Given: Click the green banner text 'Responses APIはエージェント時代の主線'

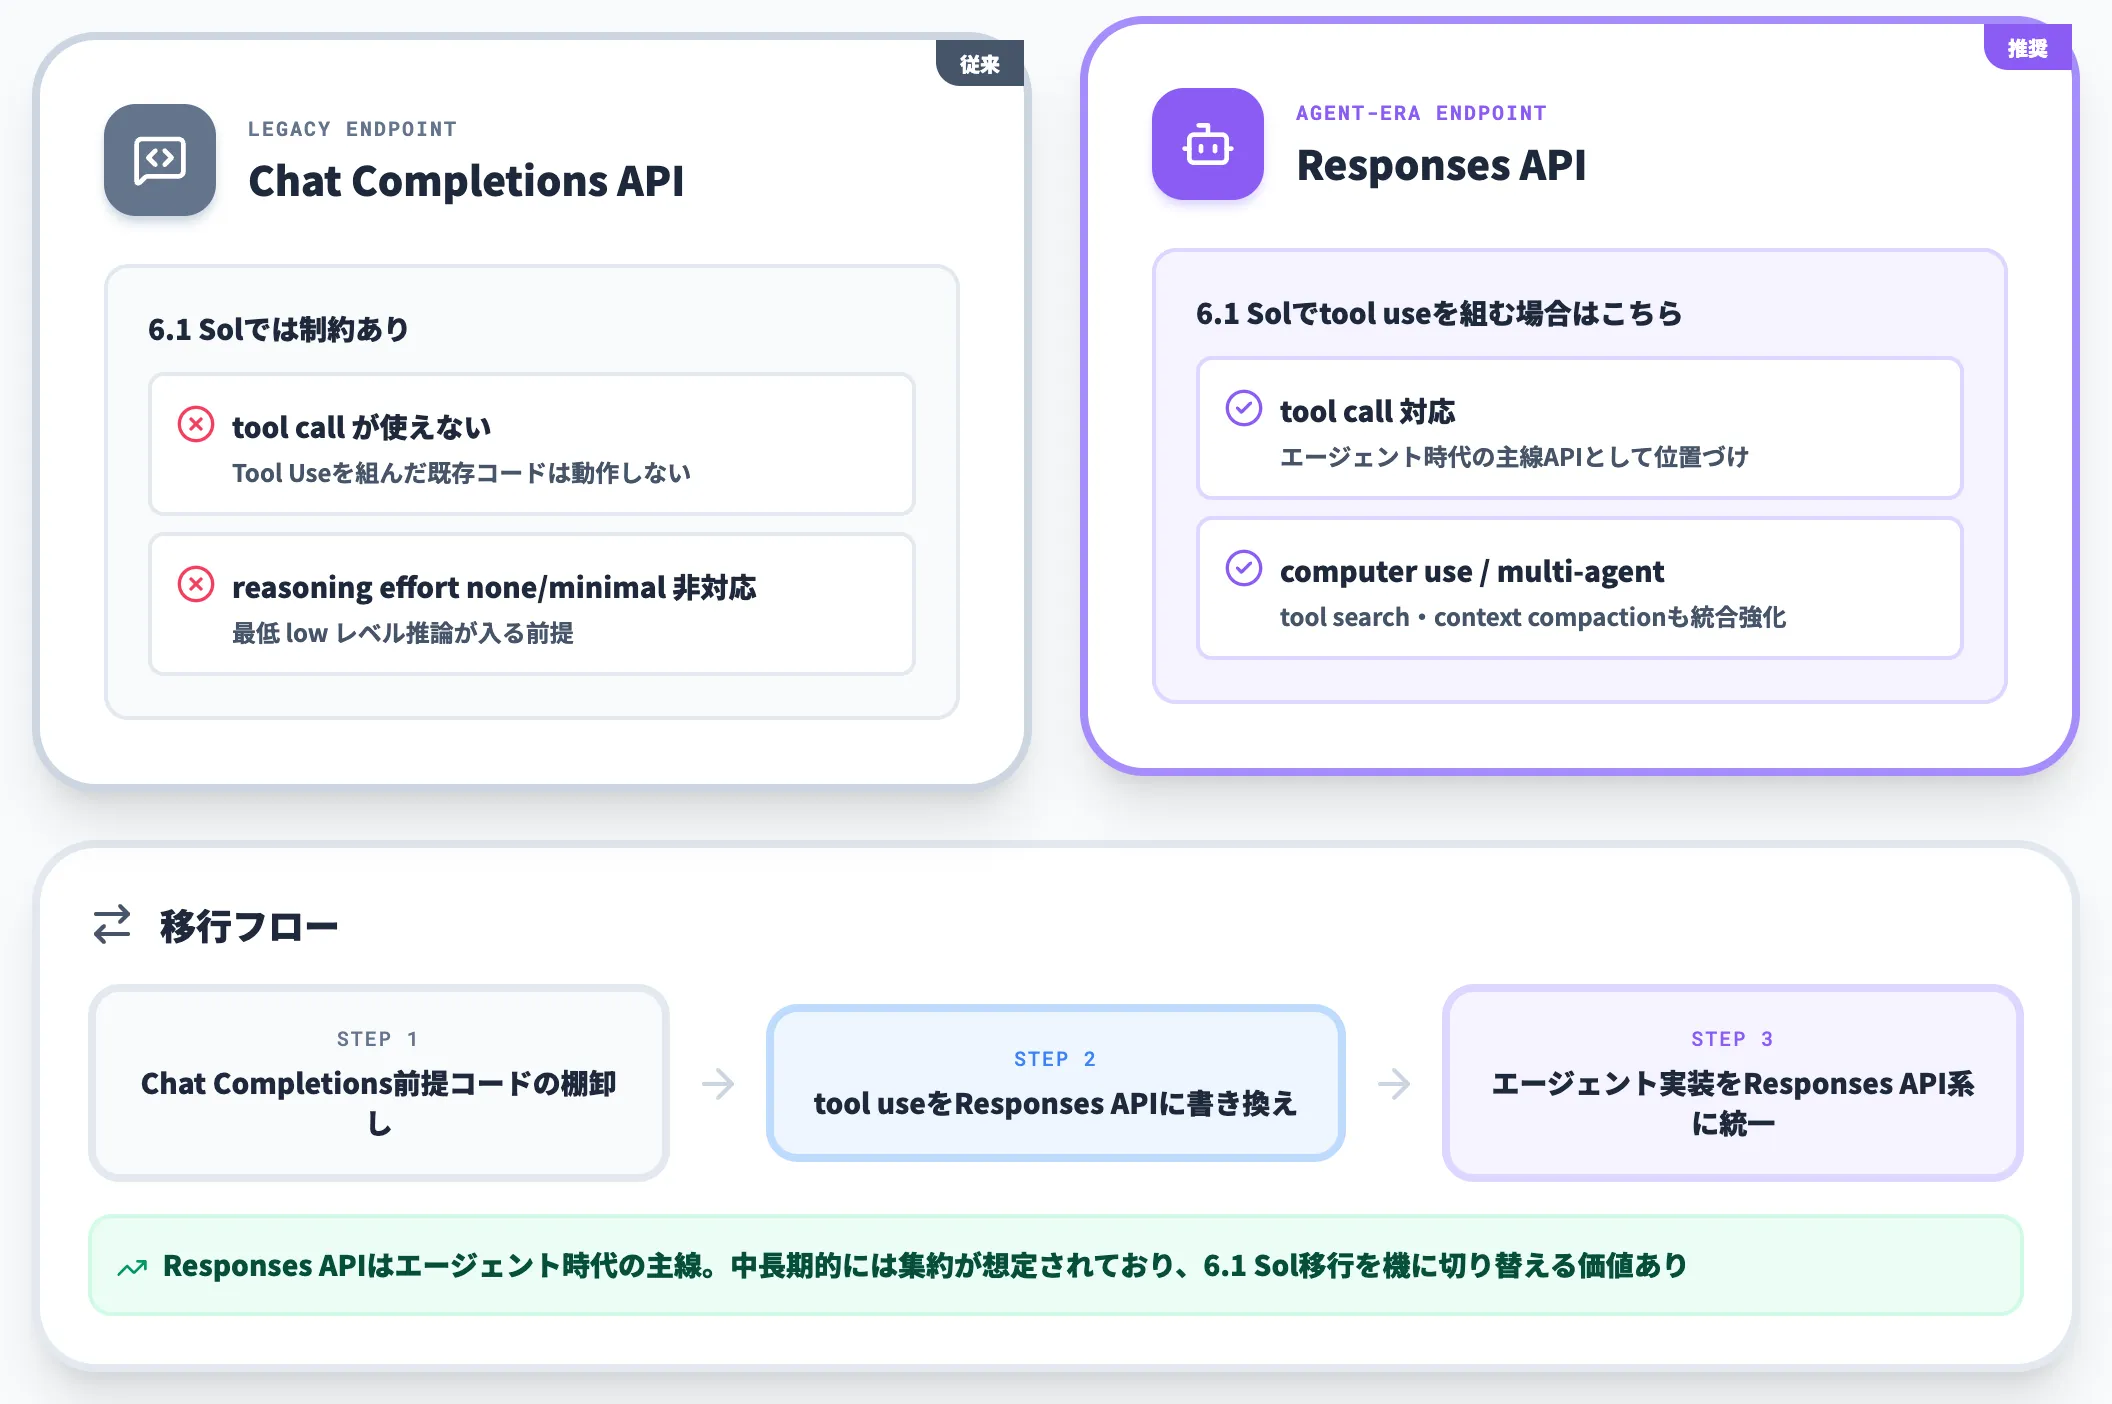Looking at the screenshot, I should click(432, 1266).
